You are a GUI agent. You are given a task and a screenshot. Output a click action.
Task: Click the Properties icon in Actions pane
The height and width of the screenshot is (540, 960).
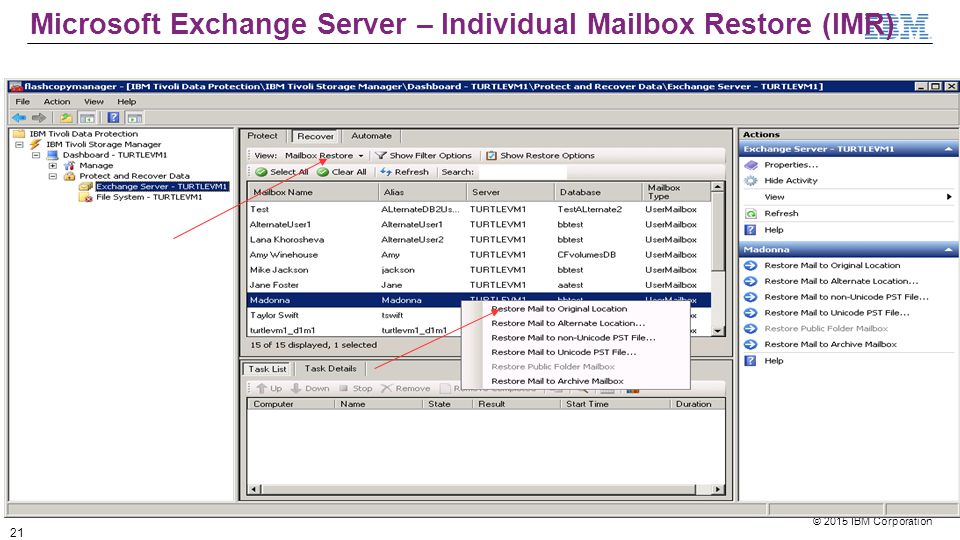[751, 165]
